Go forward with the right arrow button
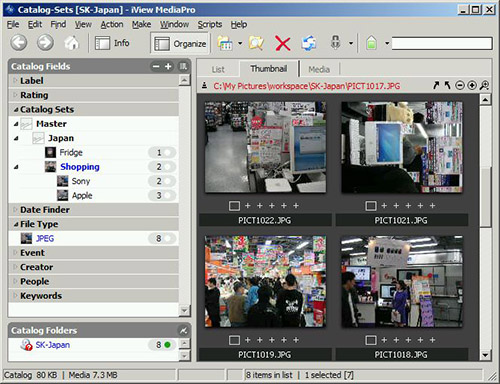Image resolution: width=500 pixels, height=384 pixels. [45, 43]
